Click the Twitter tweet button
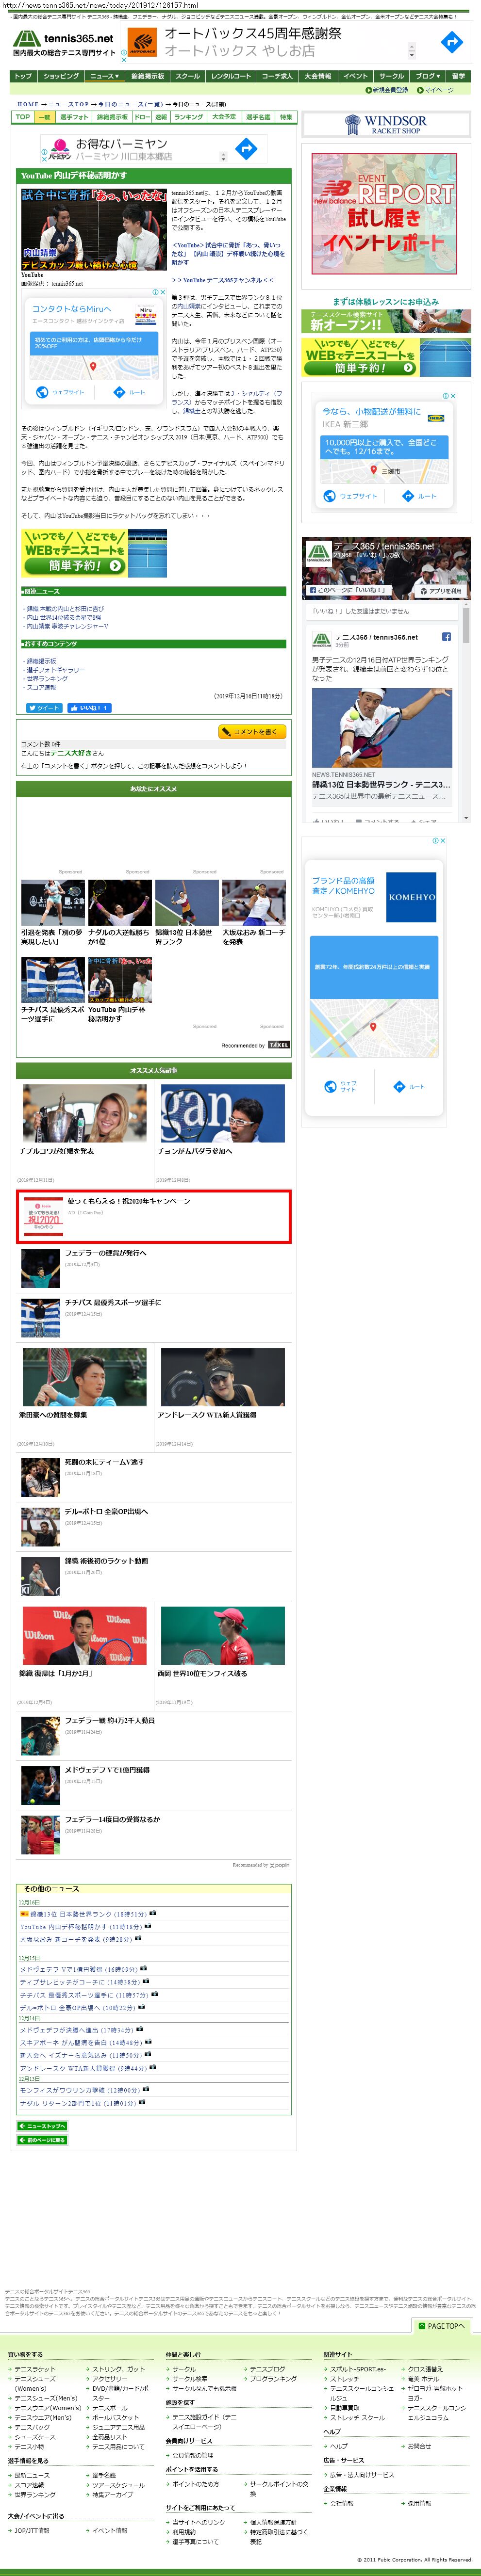Screen dimensions: 481x2576 click(x=43, y=707)
